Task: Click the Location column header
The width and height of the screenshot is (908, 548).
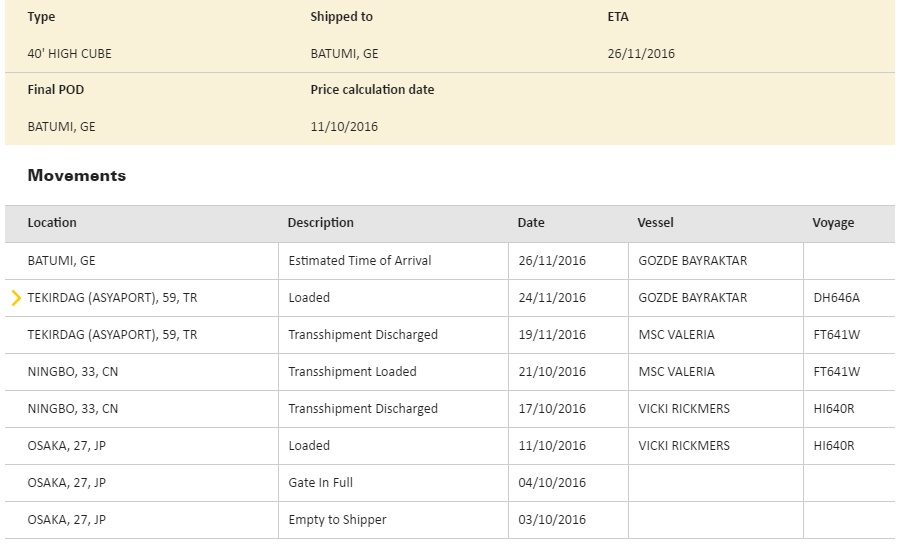Action: pos(52,223)
